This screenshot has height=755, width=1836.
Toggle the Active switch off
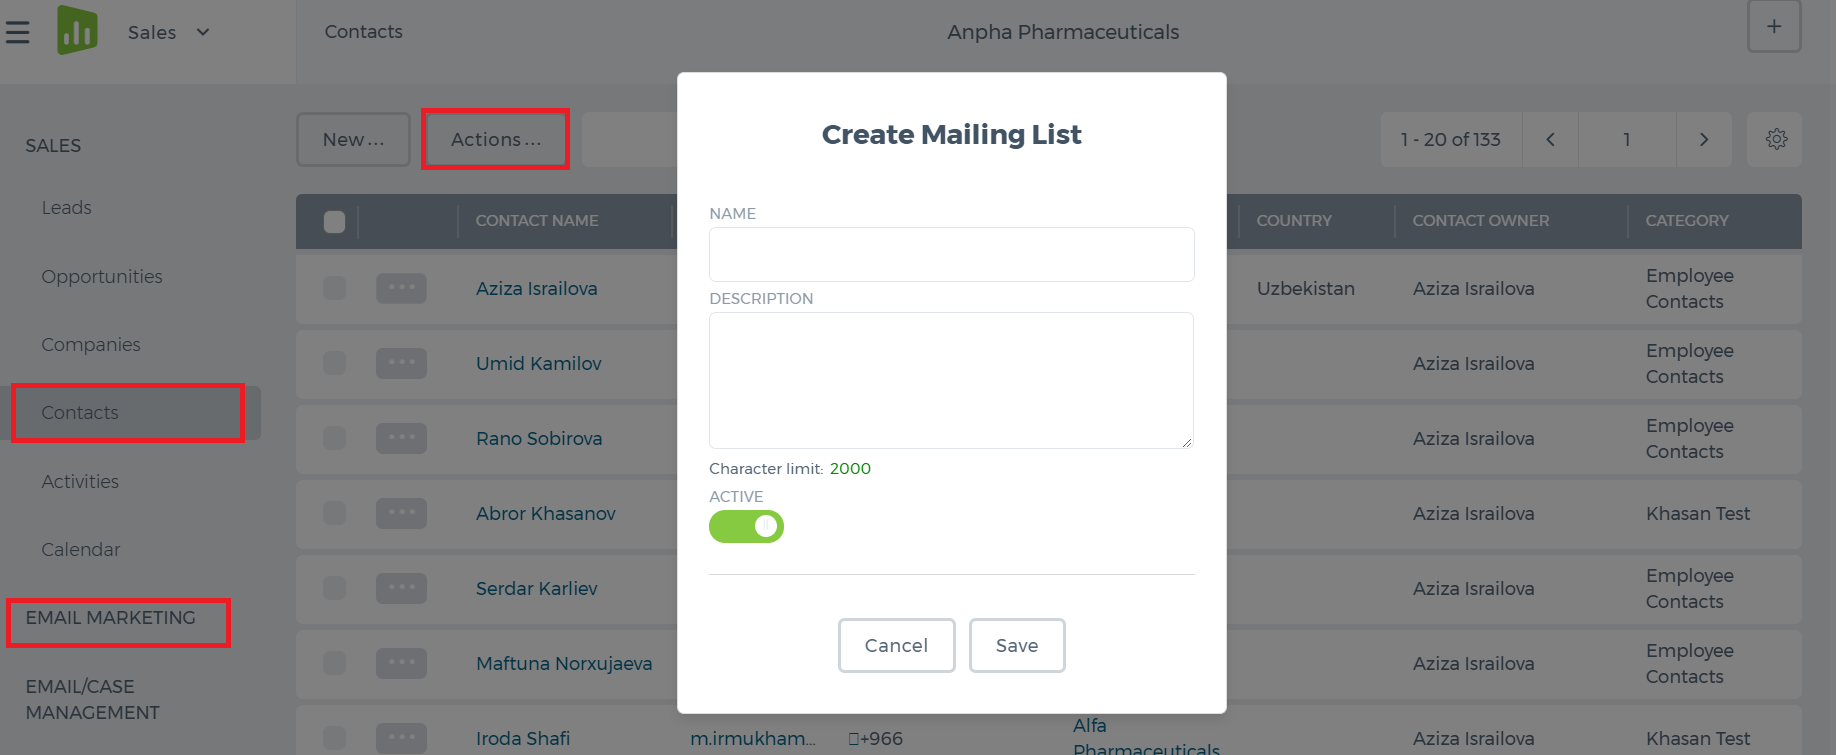click(746, 526)
